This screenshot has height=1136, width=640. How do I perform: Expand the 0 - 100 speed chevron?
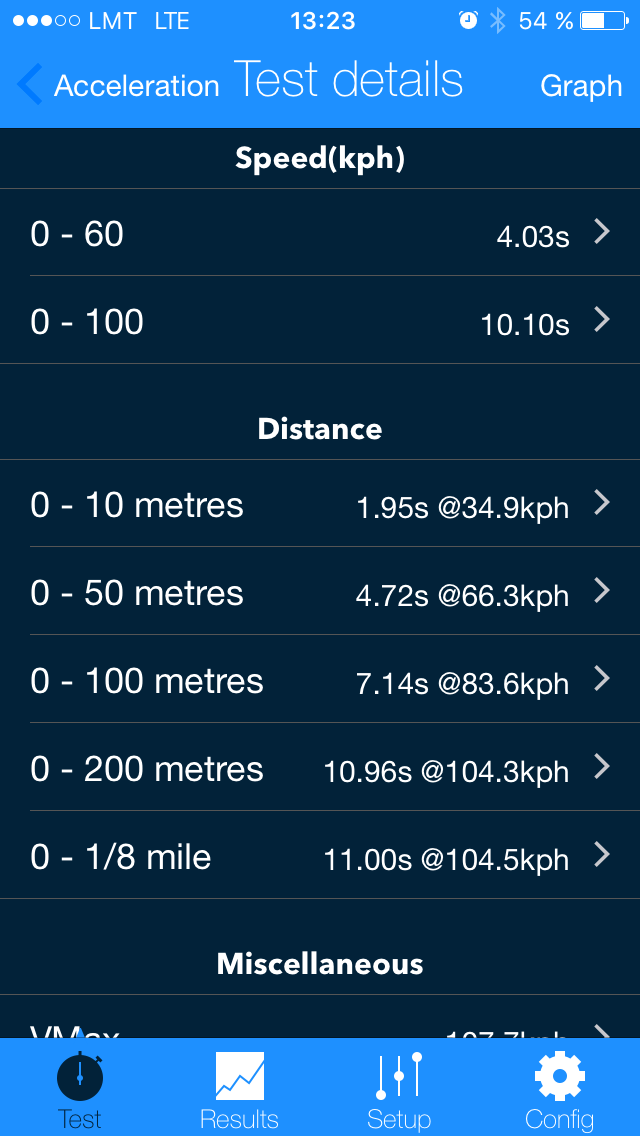602,320
